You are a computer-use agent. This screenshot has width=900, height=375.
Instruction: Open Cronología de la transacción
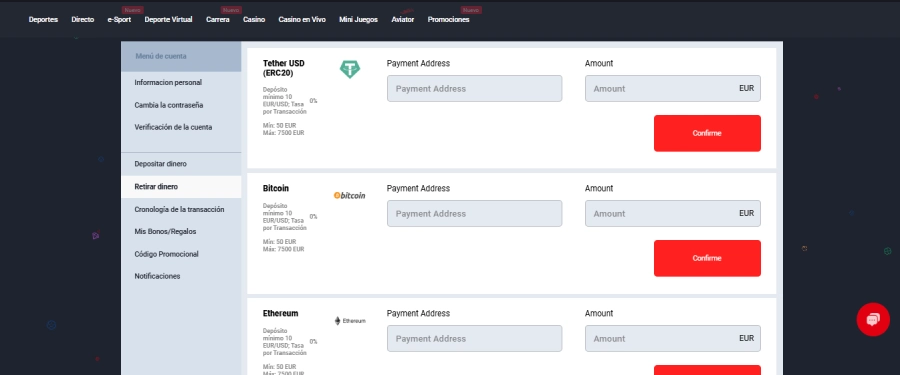click(181, 210)
